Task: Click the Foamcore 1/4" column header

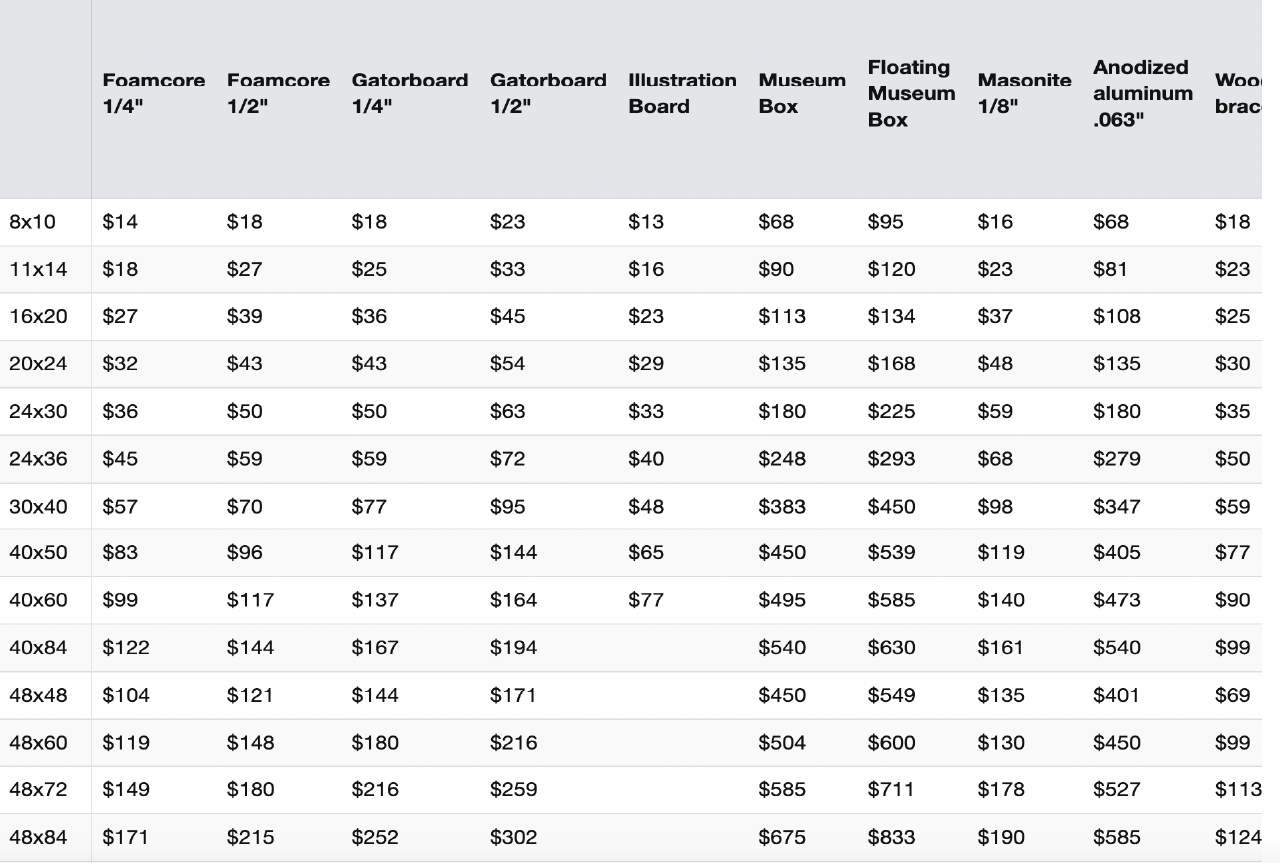Action: point(153,93)
